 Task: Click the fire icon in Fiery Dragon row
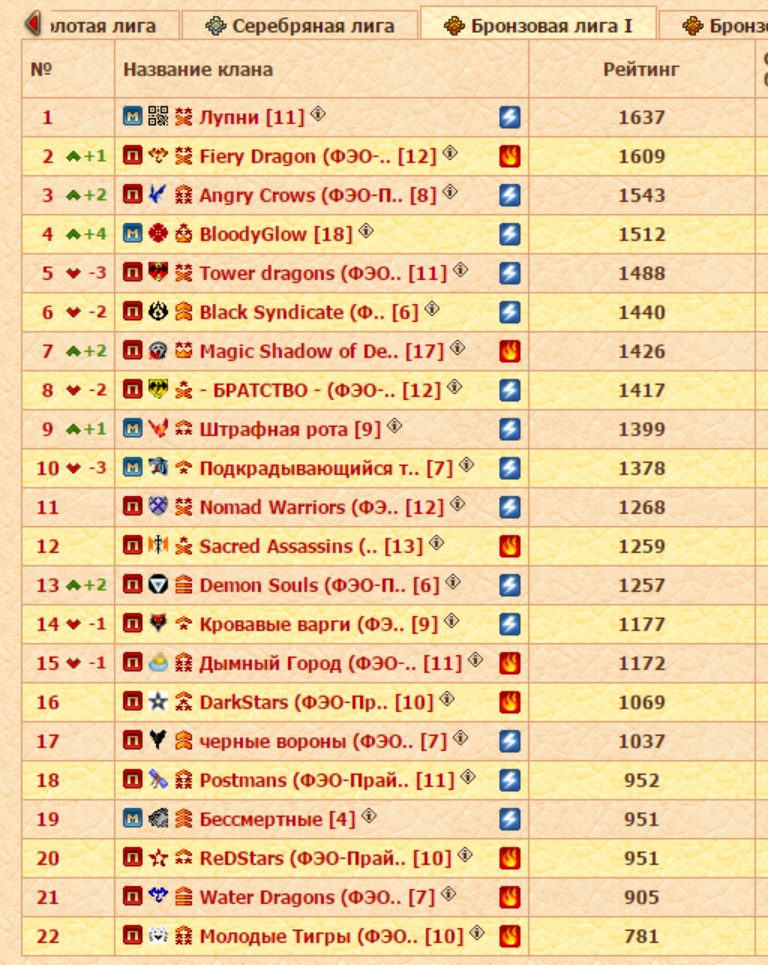point(510,156)
